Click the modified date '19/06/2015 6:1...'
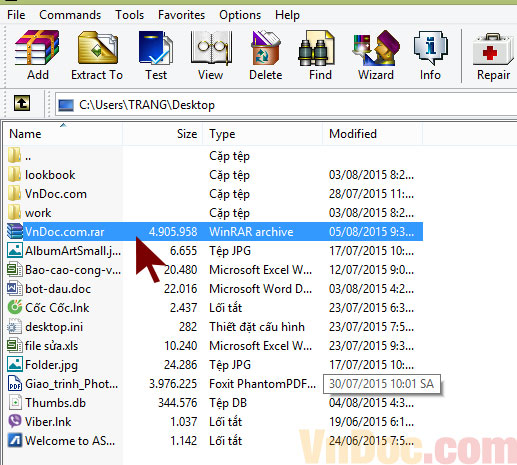This screenshot has width=517, height=465. [371, 422]
